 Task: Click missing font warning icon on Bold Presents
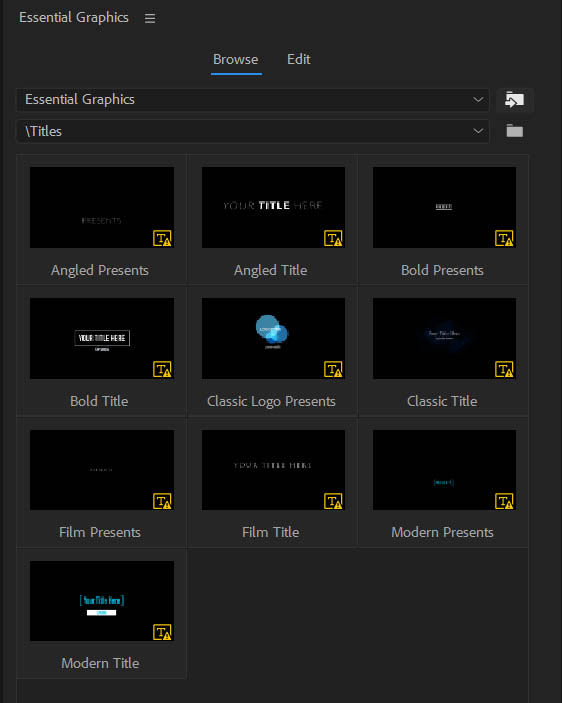504,238
